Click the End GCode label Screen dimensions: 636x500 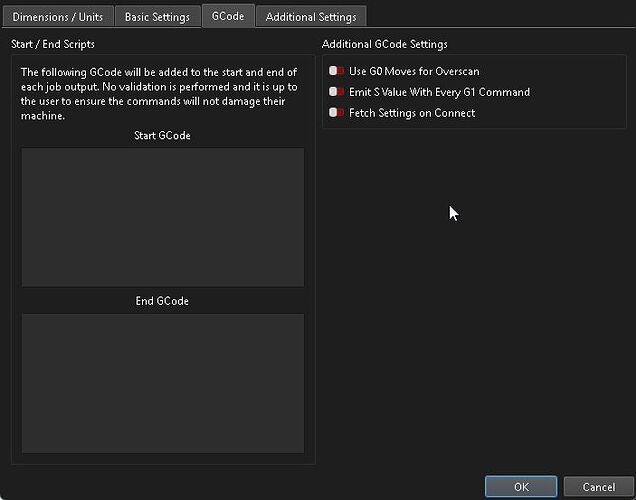coord(162,301)
